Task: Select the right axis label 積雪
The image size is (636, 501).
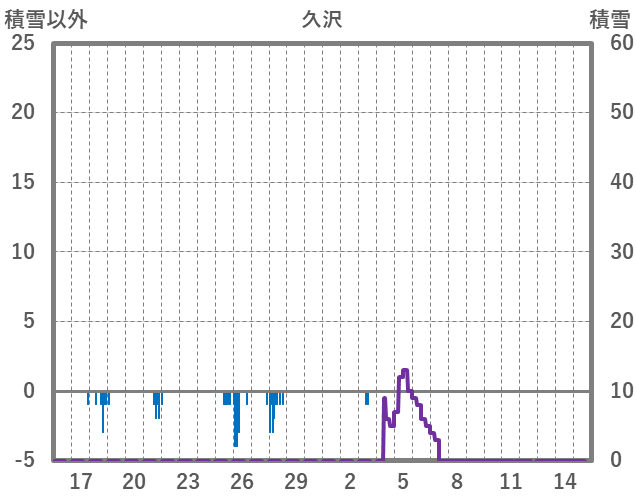Action: (x=609, y=19)
